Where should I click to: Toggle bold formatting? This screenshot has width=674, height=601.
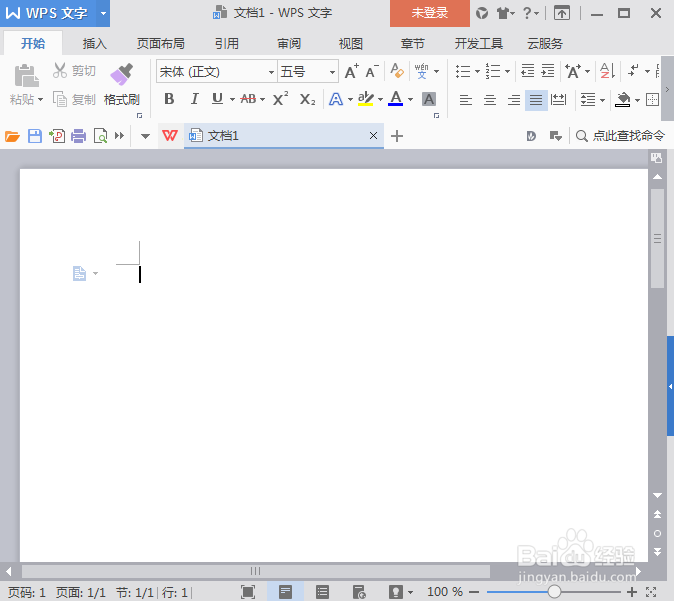coord(169,99)
